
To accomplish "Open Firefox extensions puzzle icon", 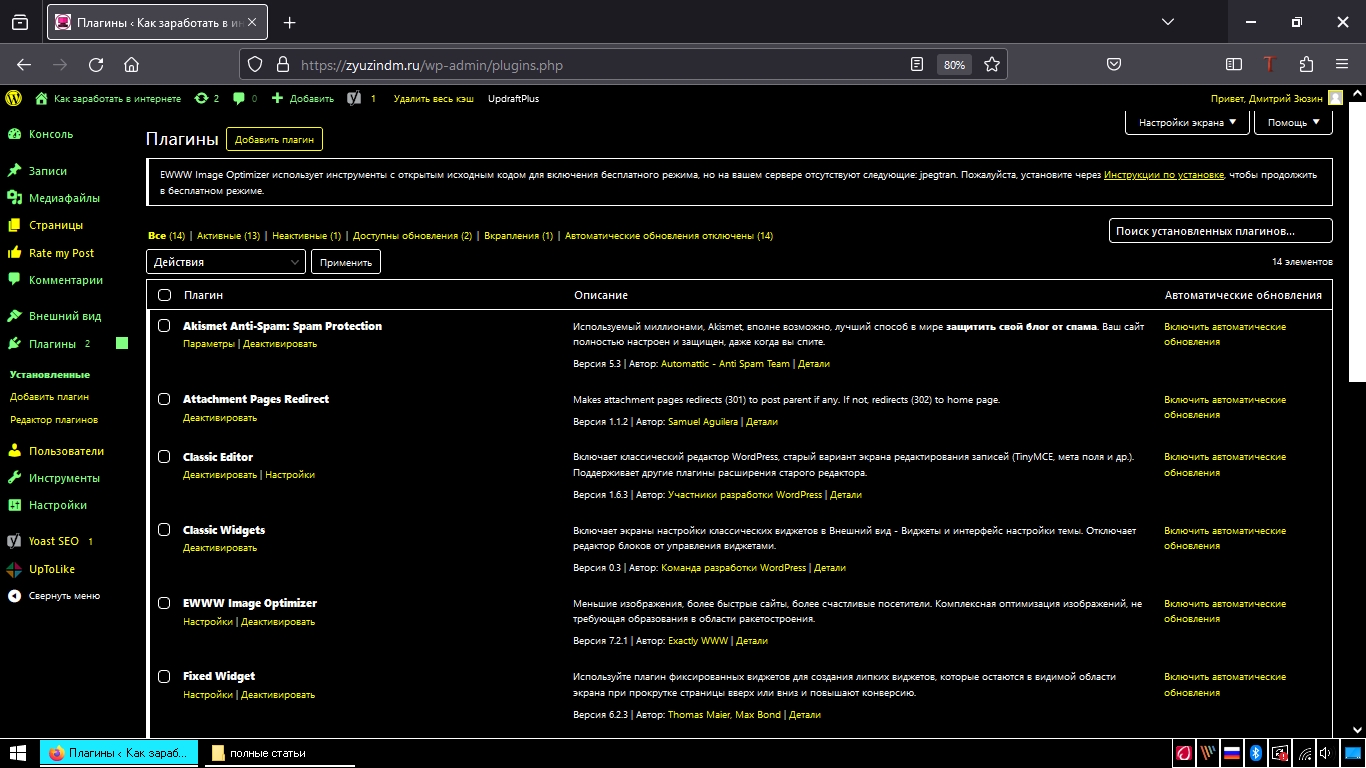I will [x=1306, y=64].
